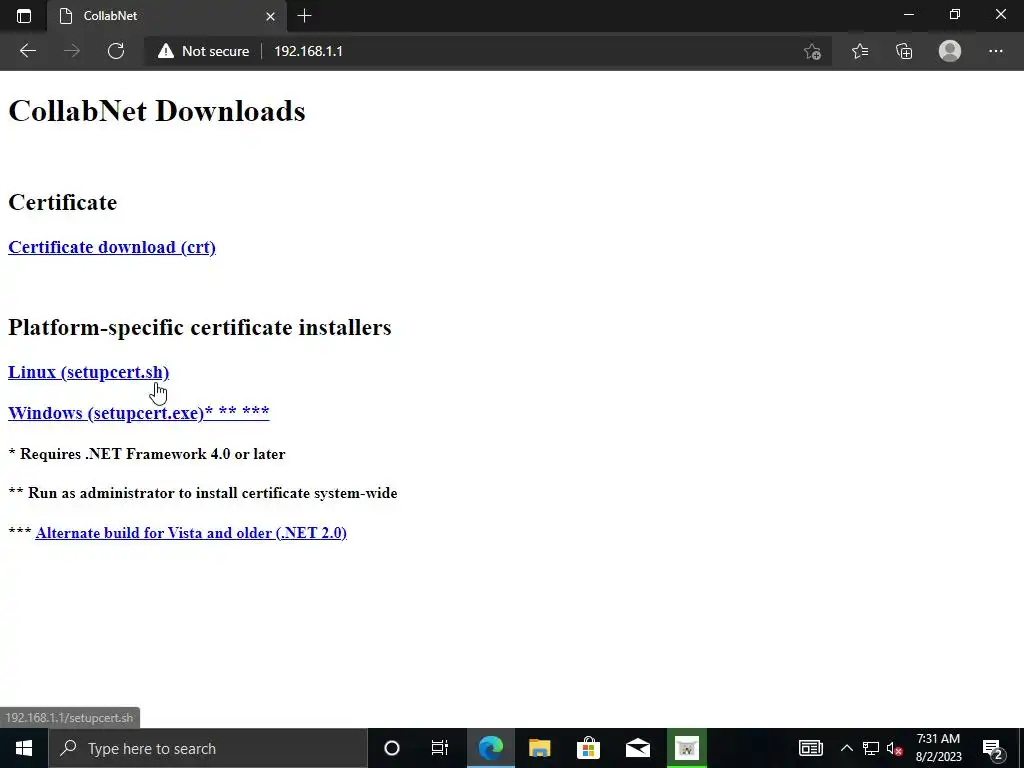Image resolution: width=1024 pixels, height=768 pixels.
Task: Open Cortana circle icon on taskbar
Action: pos(392,748)
